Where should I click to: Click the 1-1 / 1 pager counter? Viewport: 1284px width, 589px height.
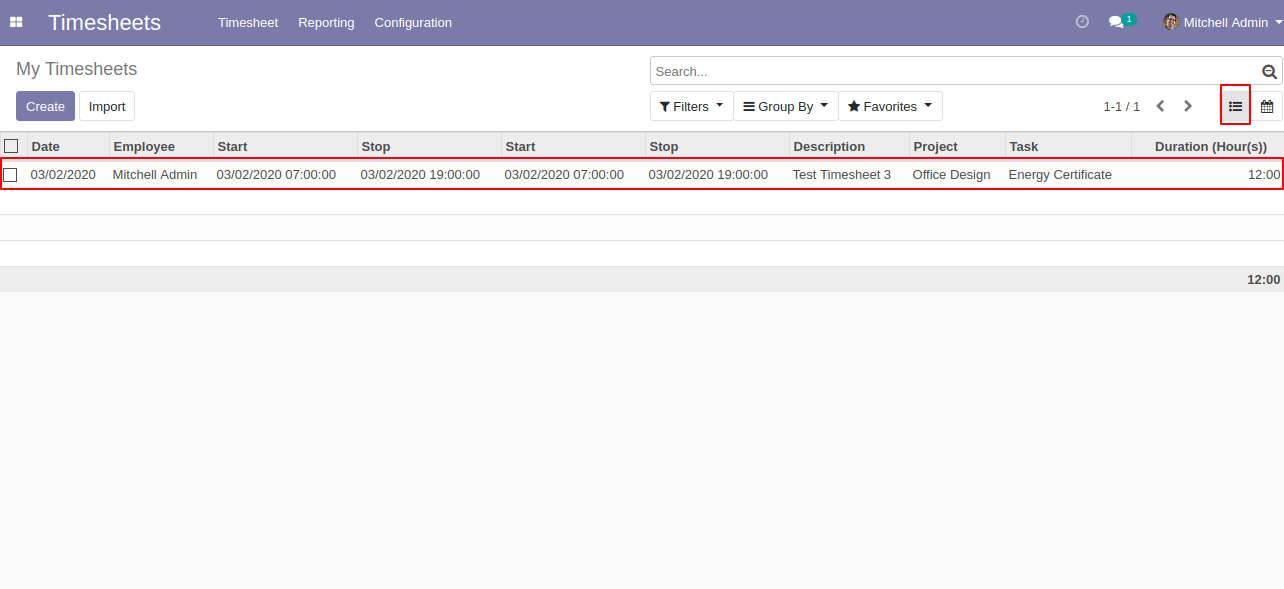pos(1121,106)
